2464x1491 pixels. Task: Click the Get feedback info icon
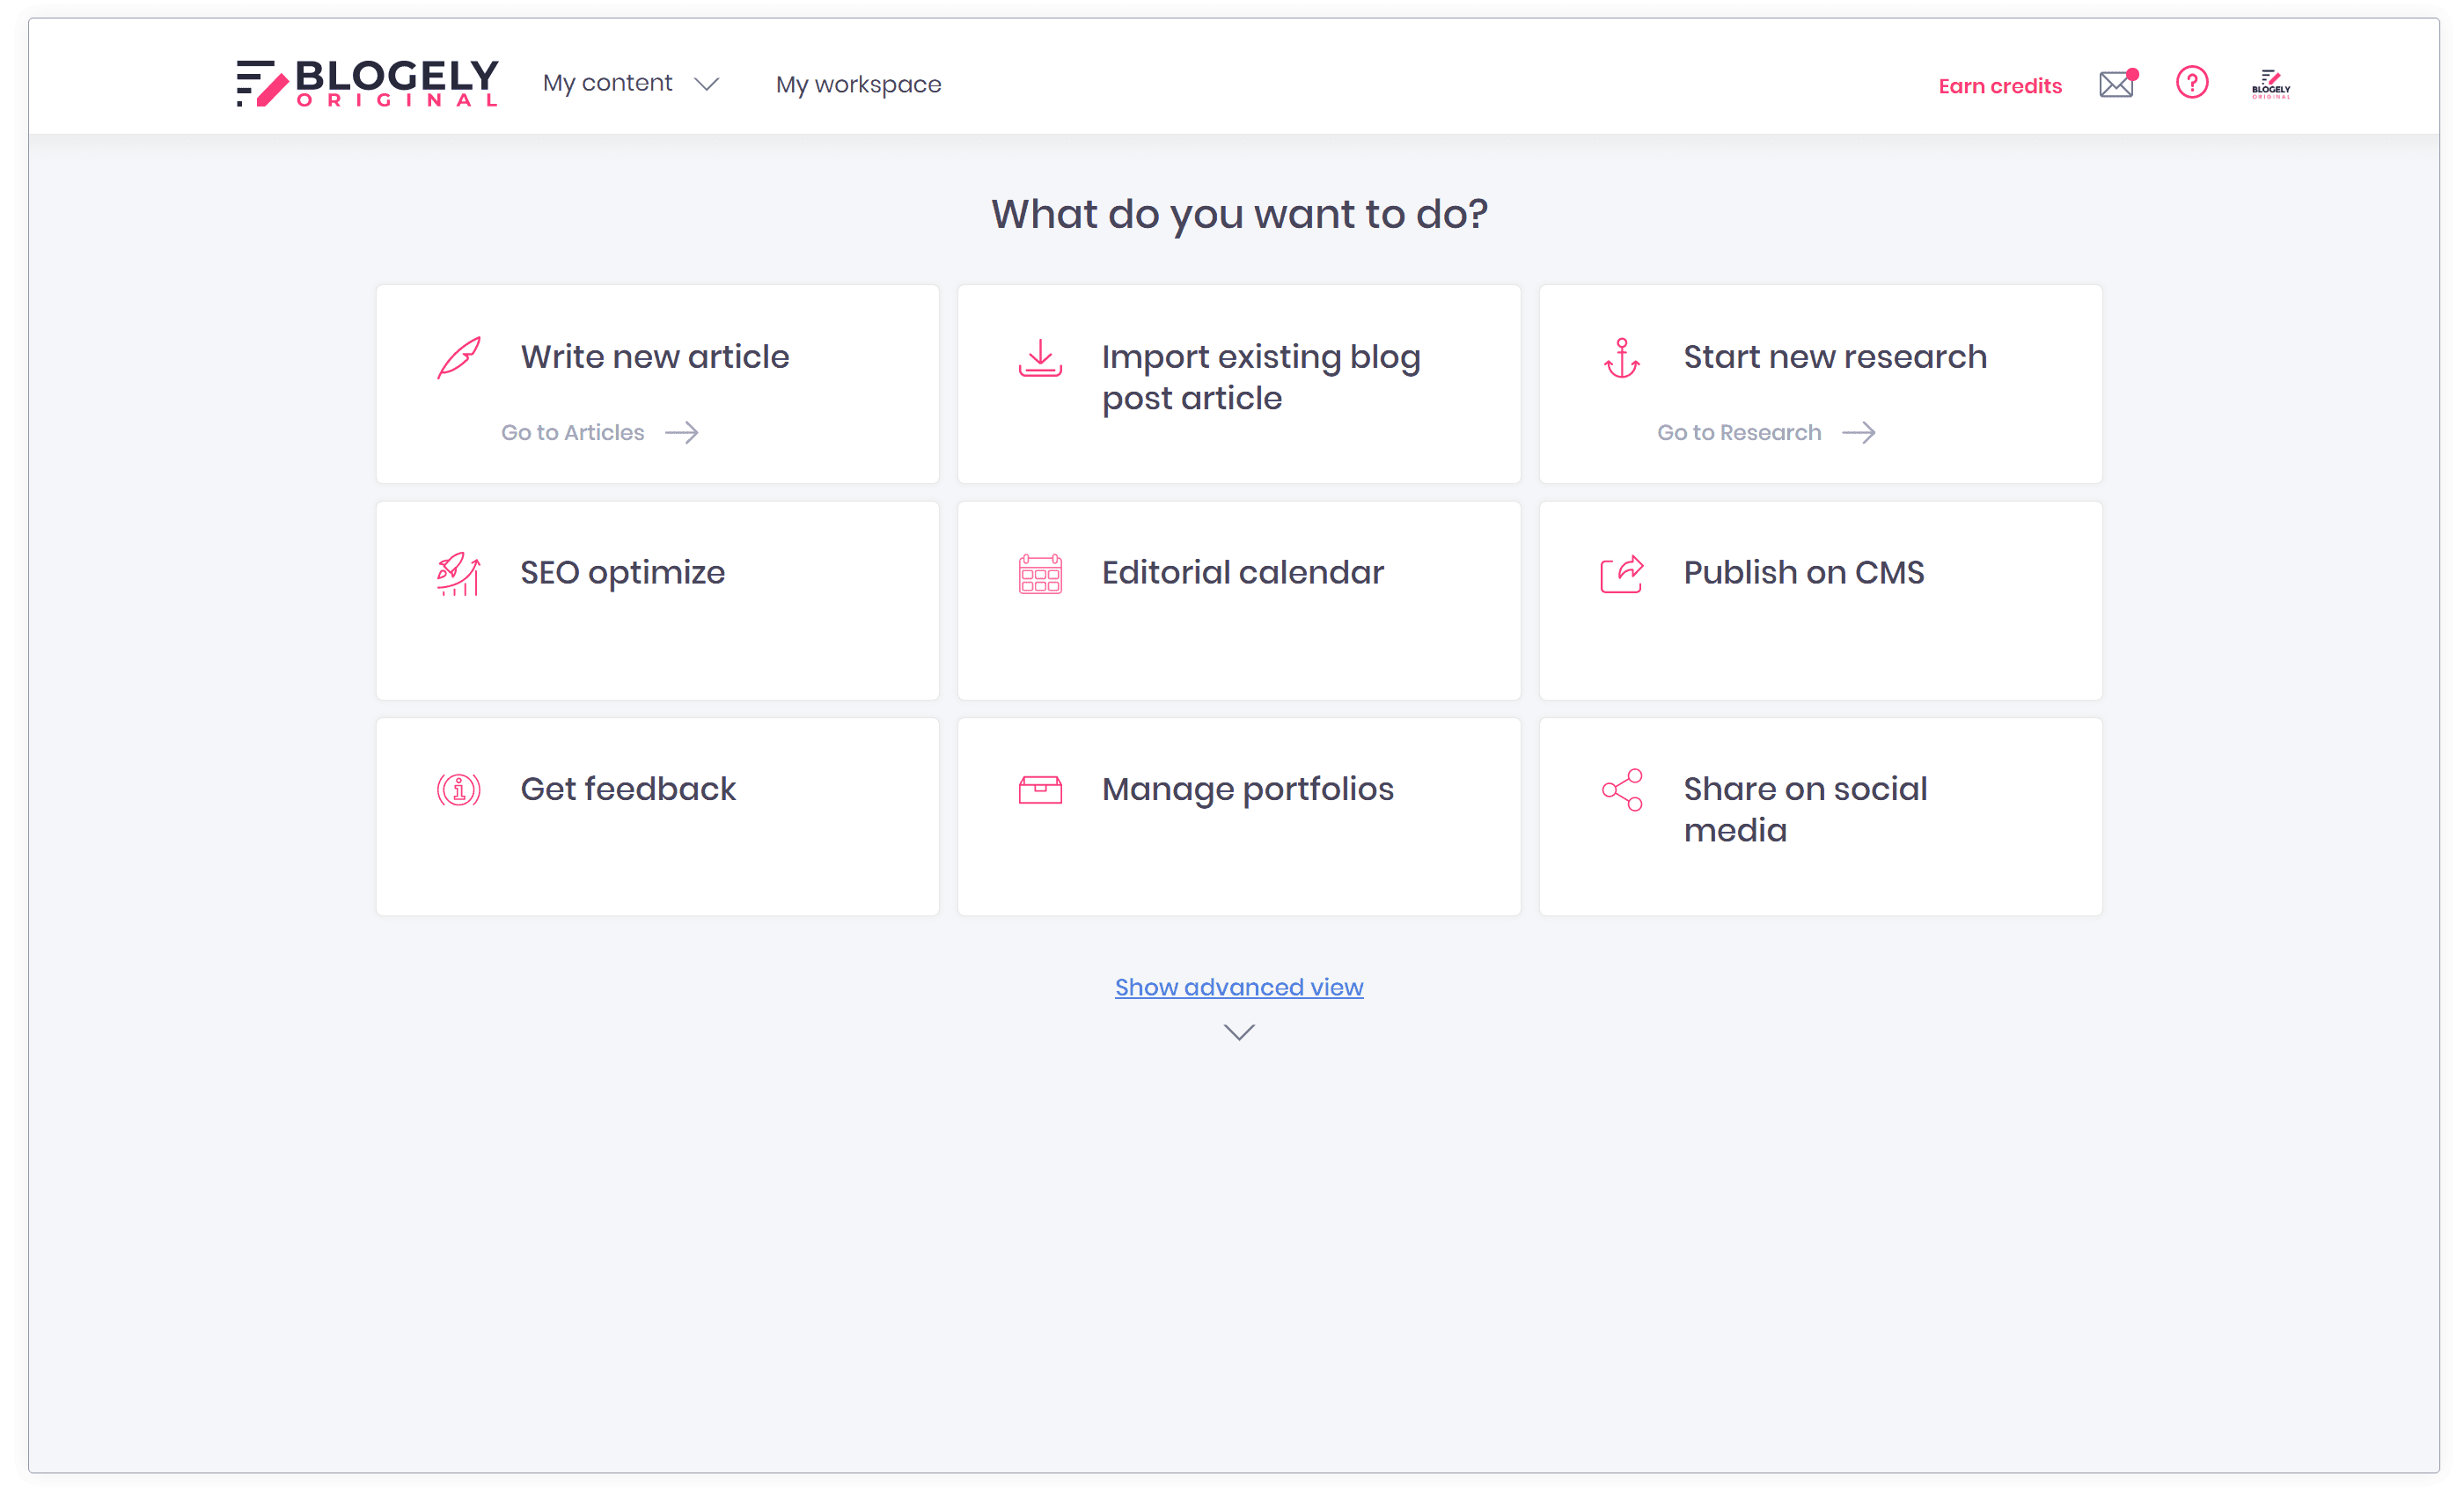458,790
